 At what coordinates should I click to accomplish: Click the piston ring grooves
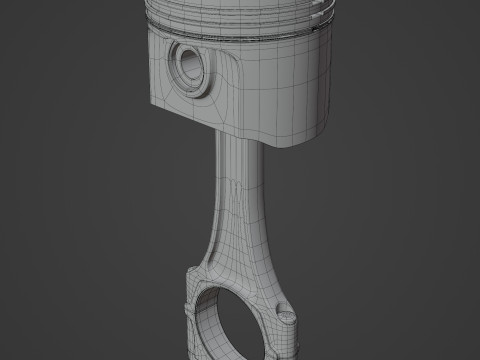tap(240, 21)
